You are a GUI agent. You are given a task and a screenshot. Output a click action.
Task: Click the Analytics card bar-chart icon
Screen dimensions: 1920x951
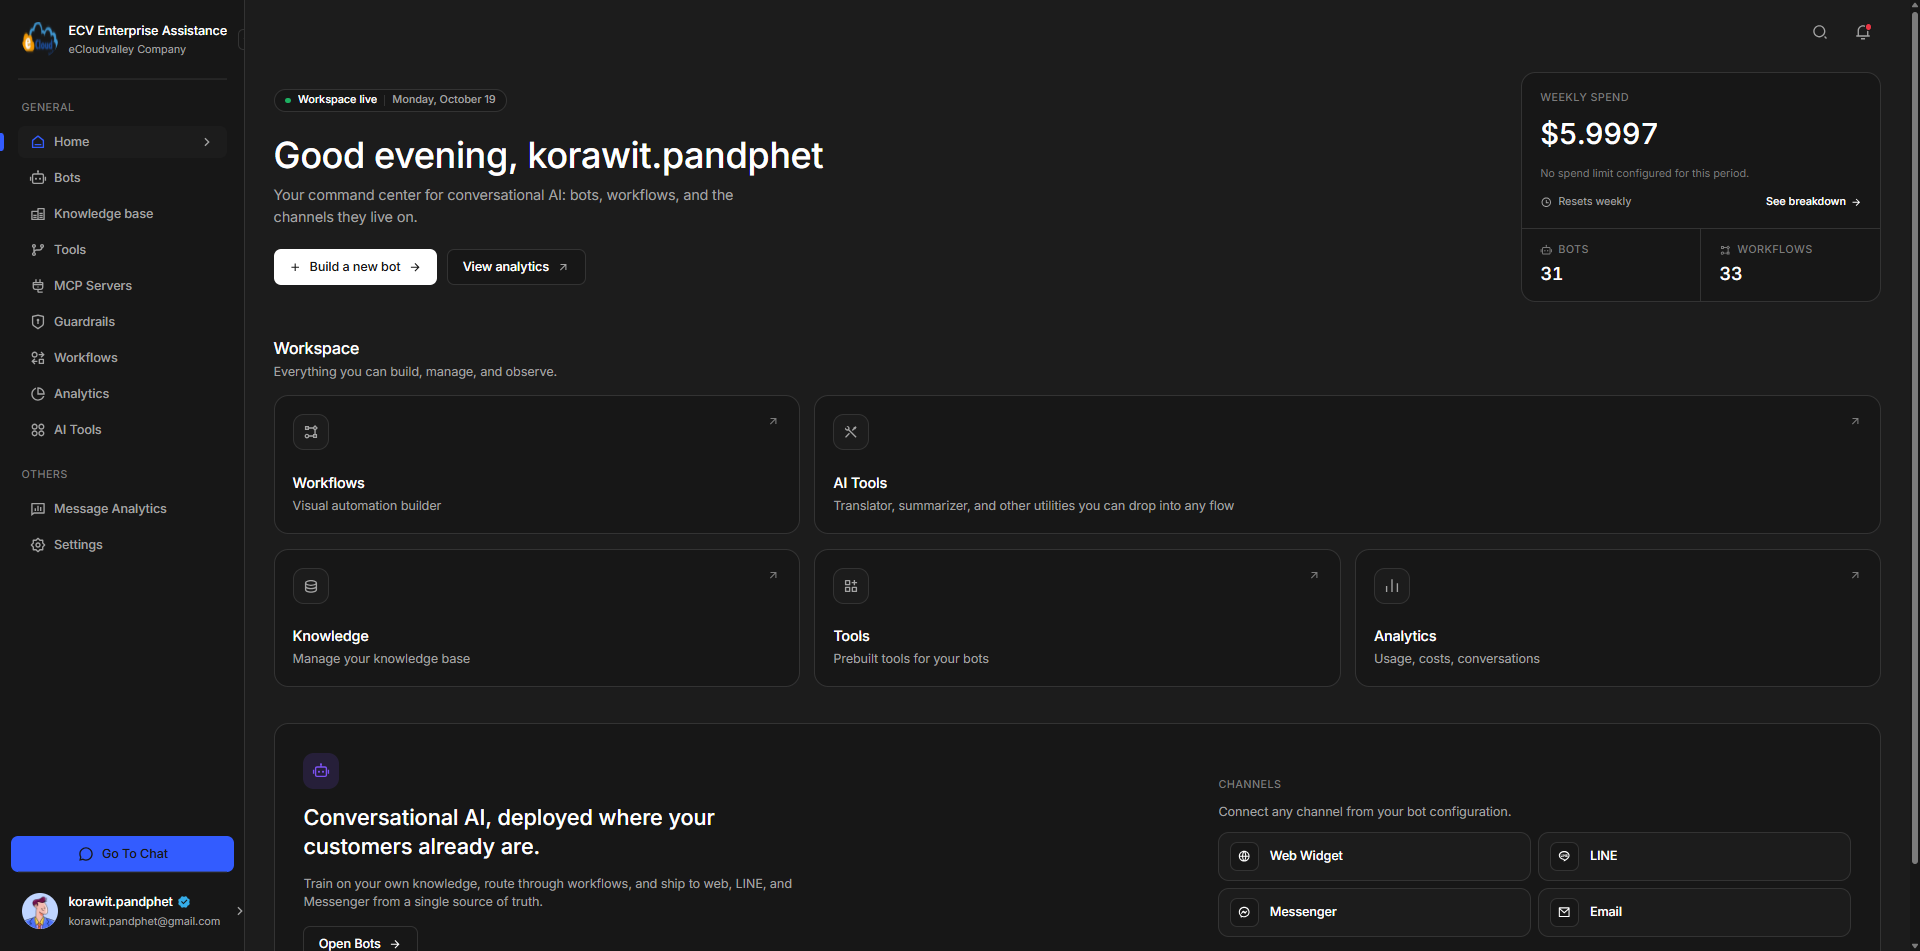tap(1392, 586)
